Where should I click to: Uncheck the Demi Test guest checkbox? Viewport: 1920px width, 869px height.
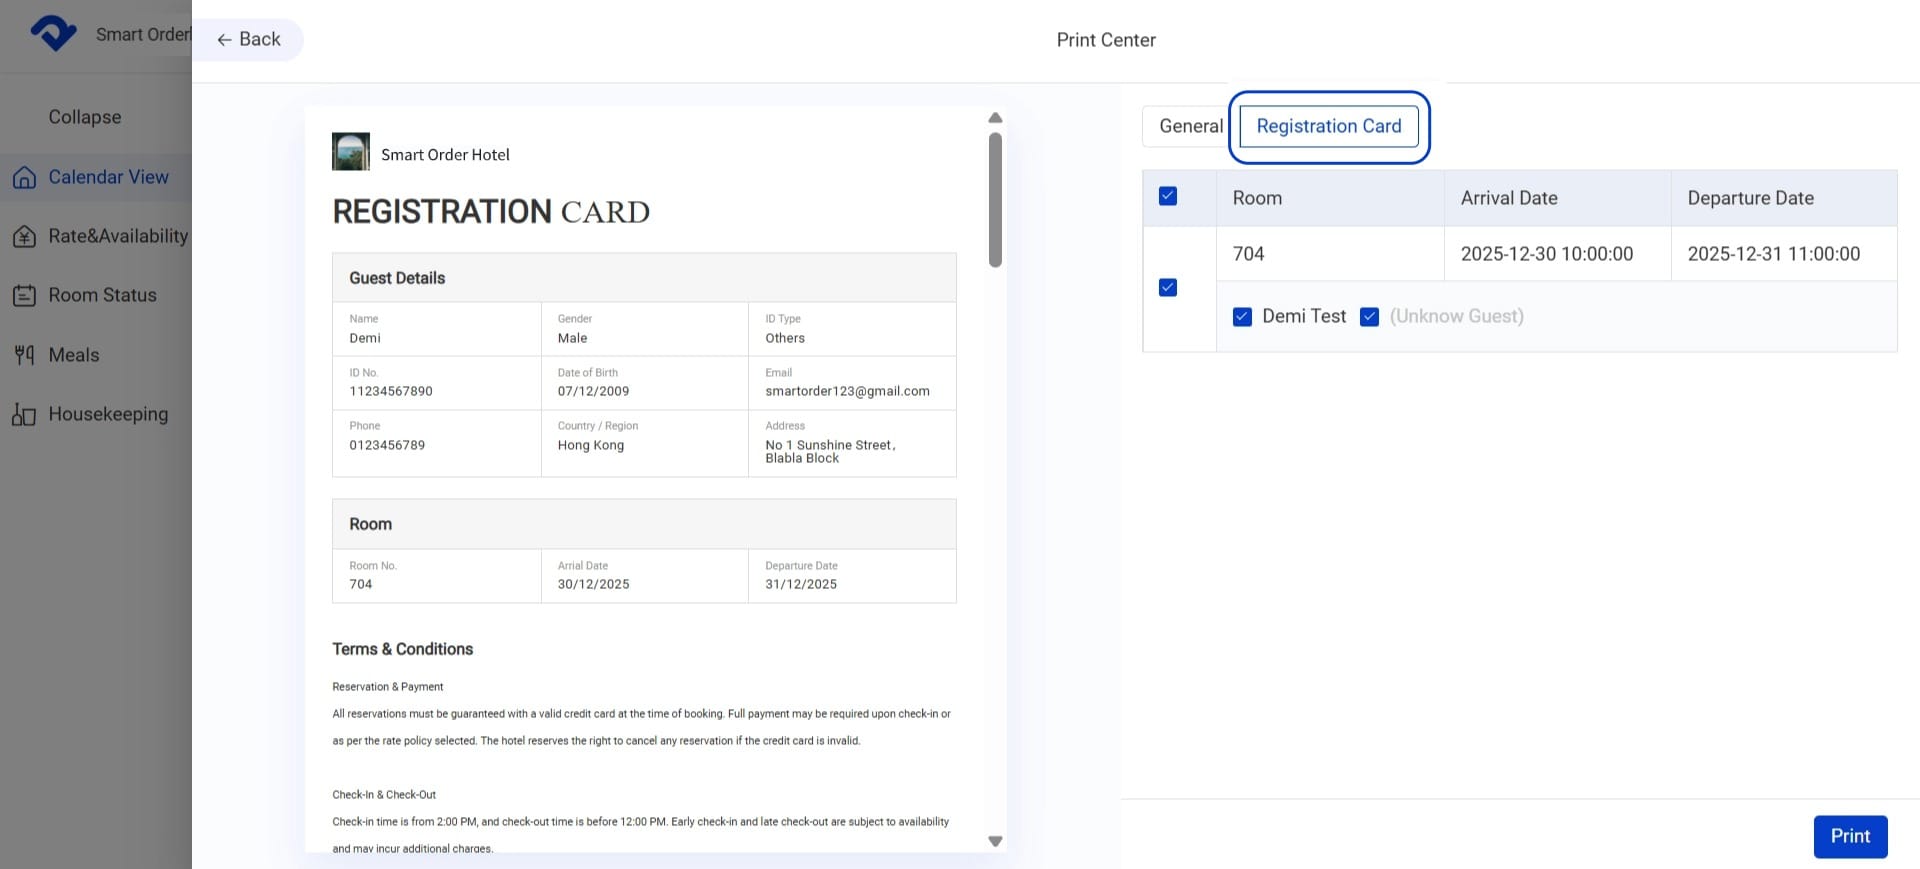pyautogui.click(x=1242, y=317)
